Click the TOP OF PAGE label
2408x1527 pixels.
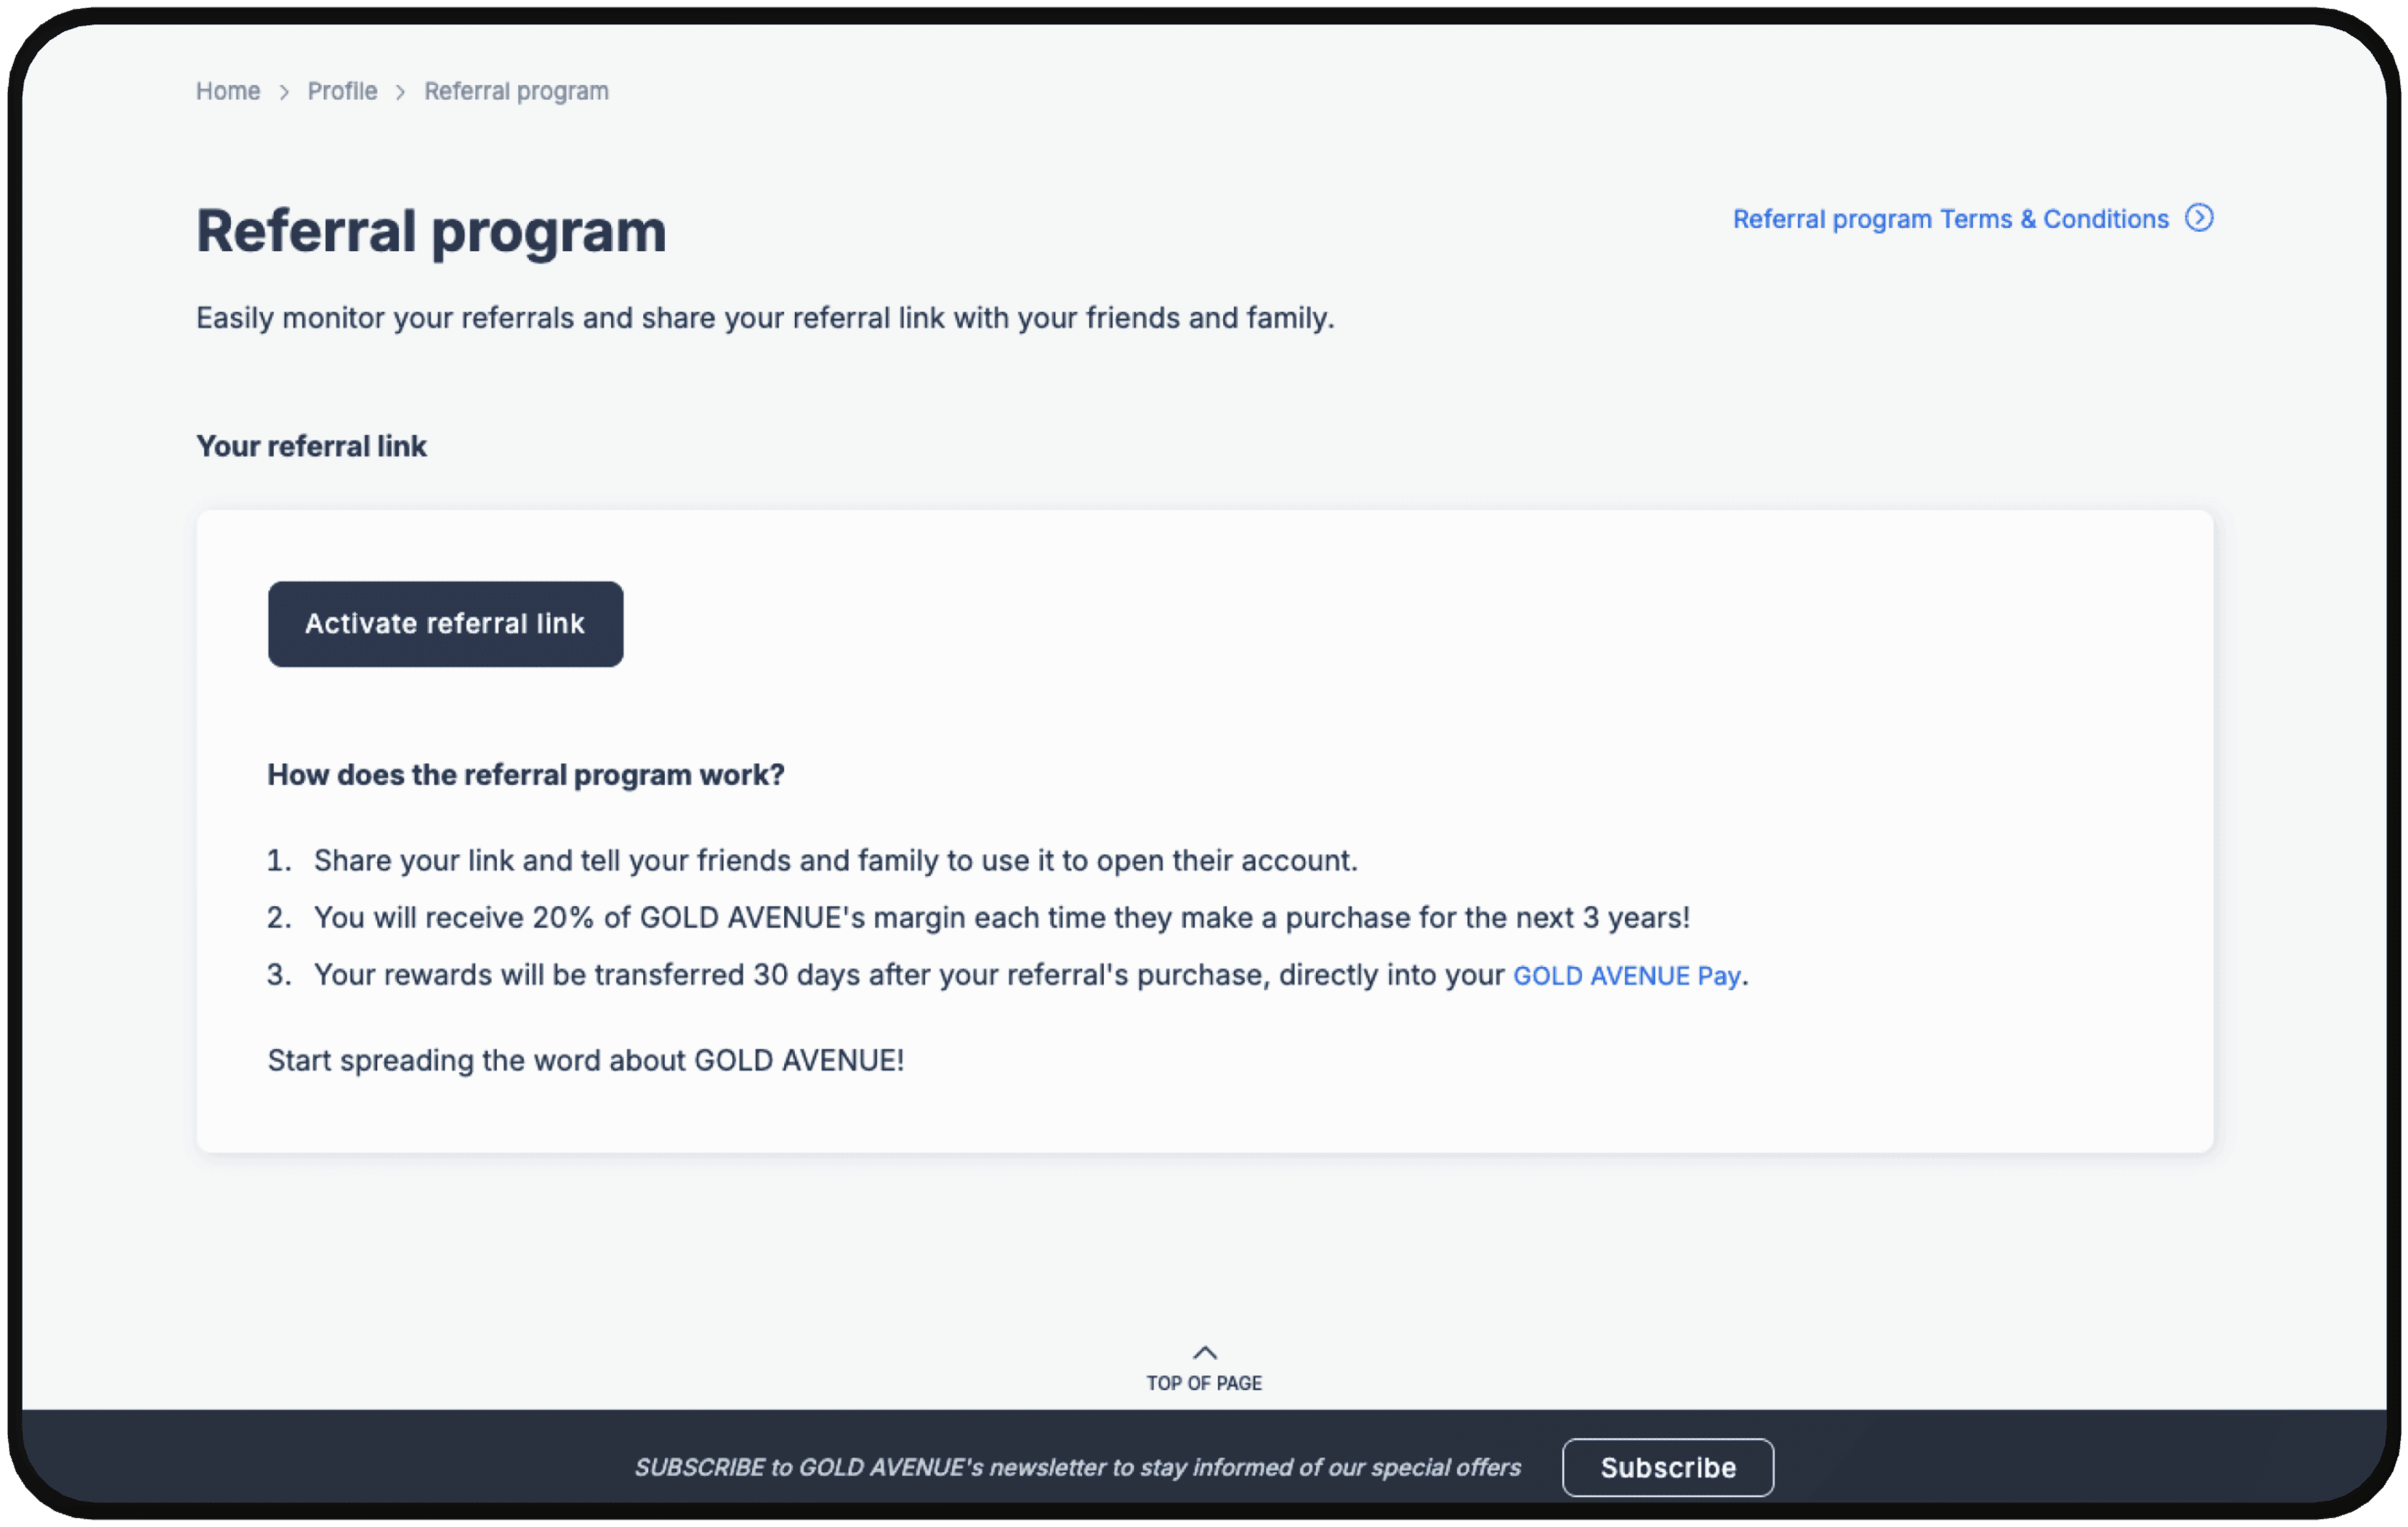coord(1204,1383)
